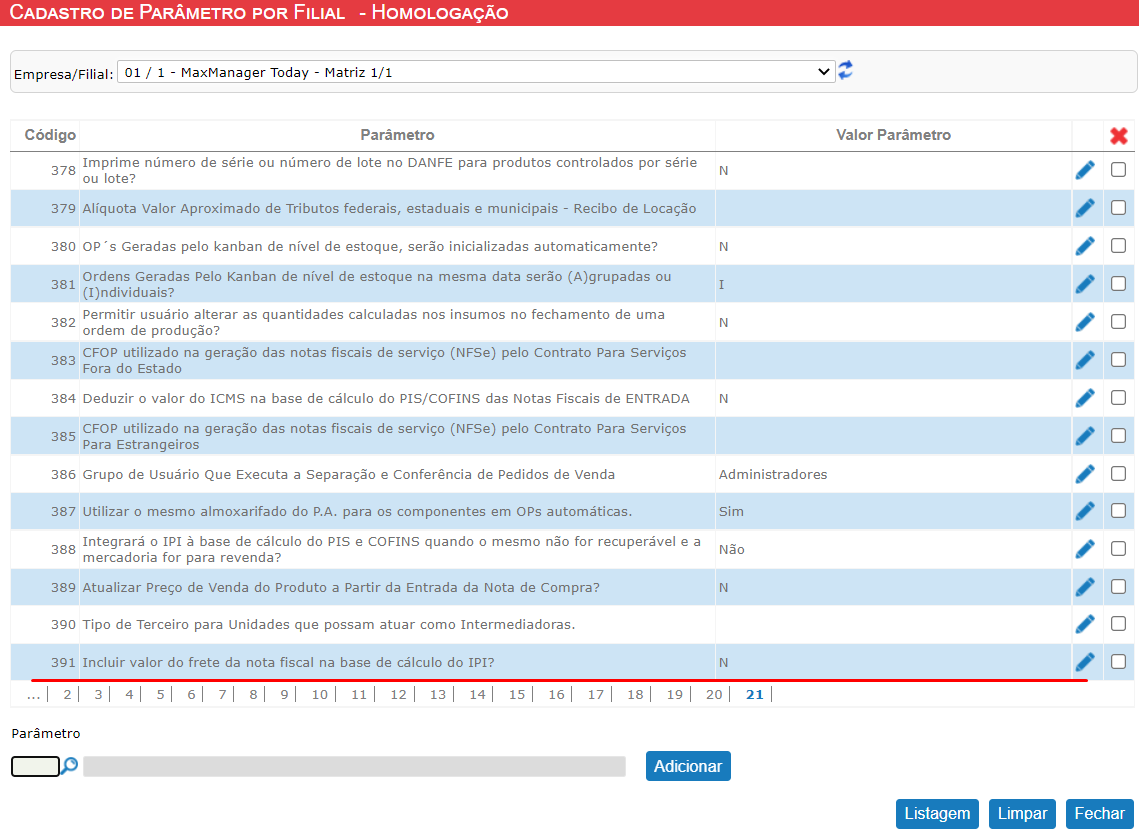Select current page 21
This screenshot has height=837, width=1139.
pyautogui.click(x=755, y=695)
